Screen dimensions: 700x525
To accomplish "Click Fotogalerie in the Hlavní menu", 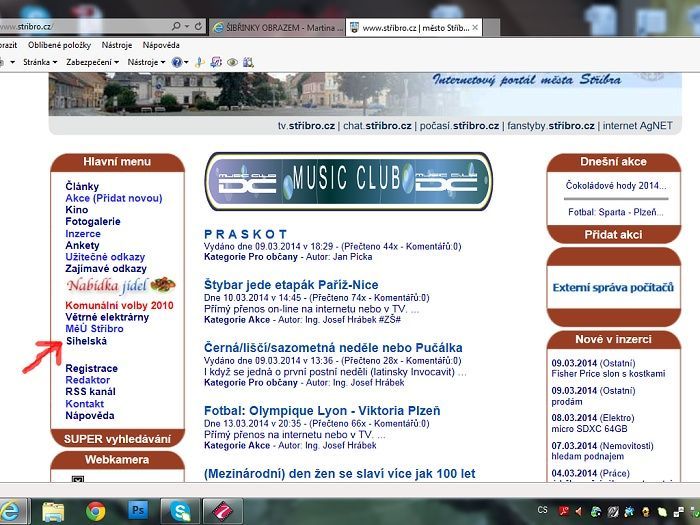I will [93, 222].
